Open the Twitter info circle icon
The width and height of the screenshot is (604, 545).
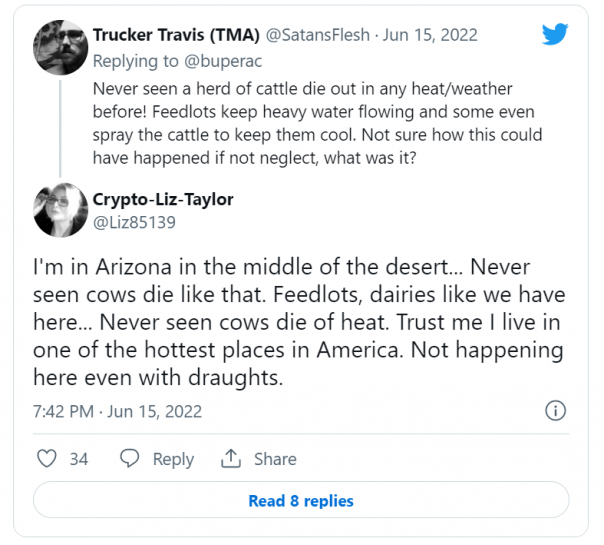(x=556, y=411)
